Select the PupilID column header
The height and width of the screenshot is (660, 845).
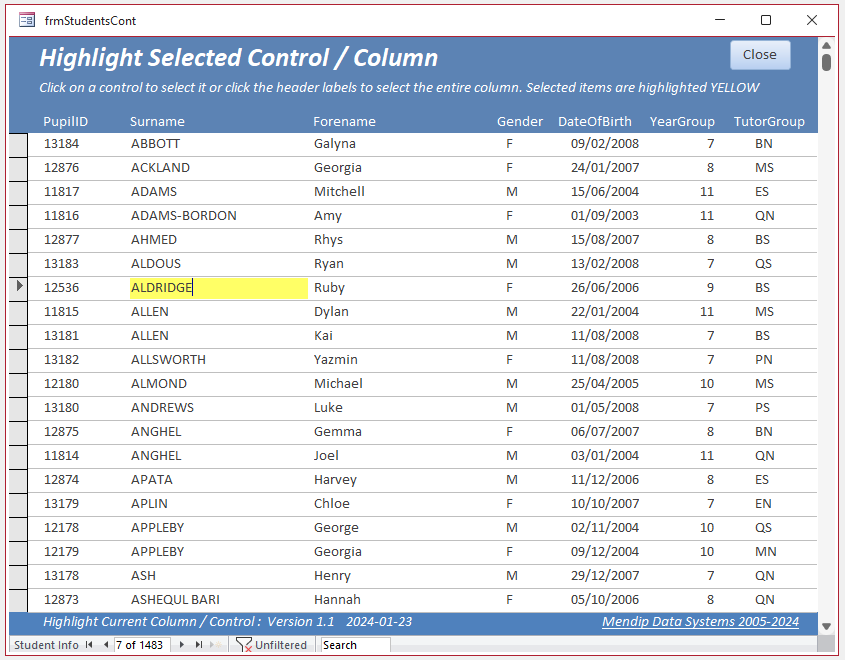(66, 121)
